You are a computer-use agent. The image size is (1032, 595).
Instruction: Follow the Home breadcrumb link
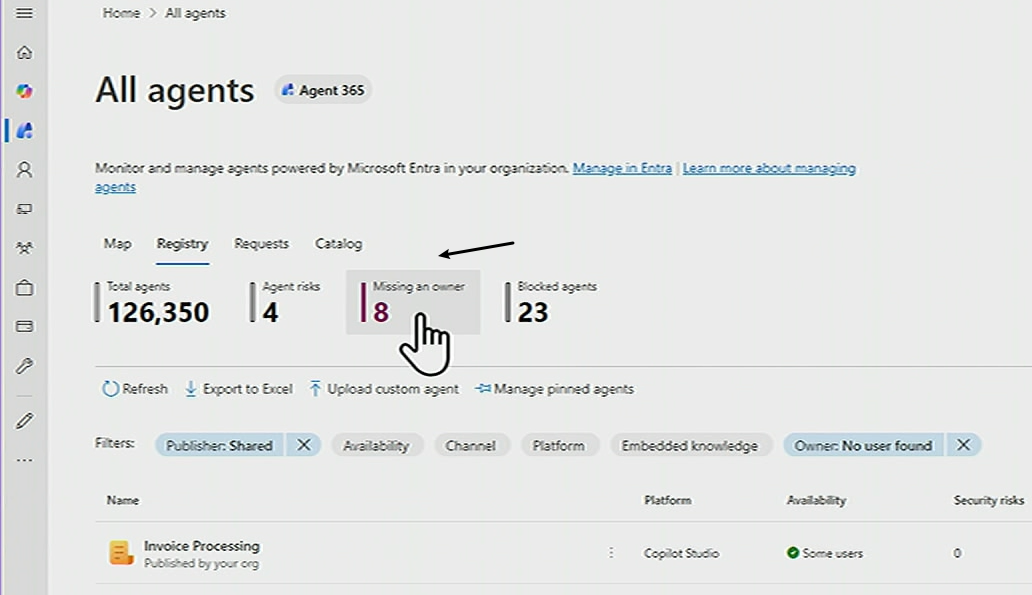[x=121, y=13]
